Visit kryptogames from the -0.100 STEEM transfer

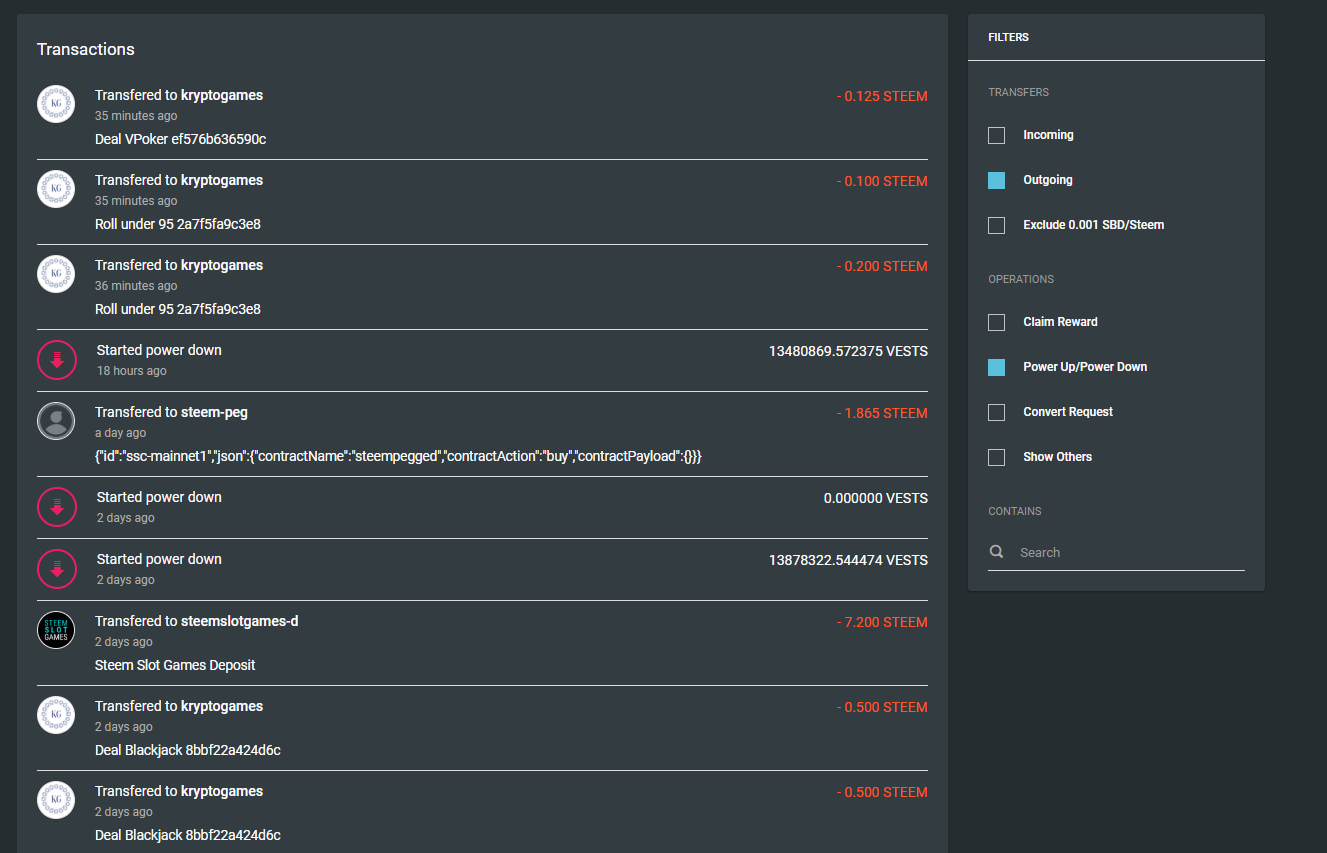point(222,180)
